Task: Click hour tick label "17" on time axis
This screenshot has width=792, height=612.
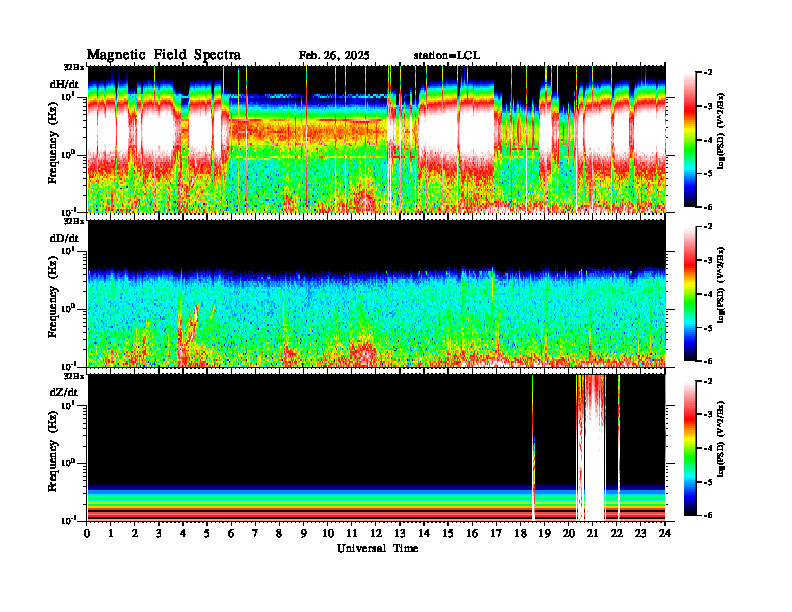Action: 497,533
